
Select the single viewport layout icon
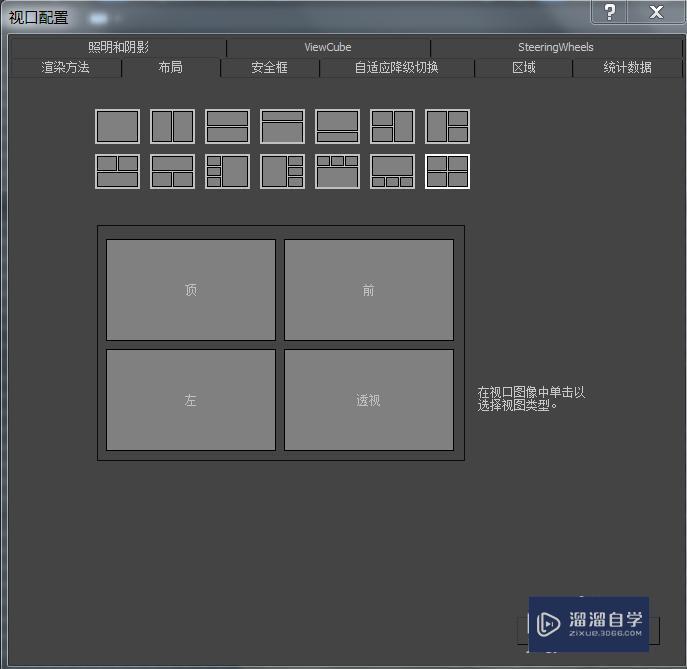click(x=117, y=127)
